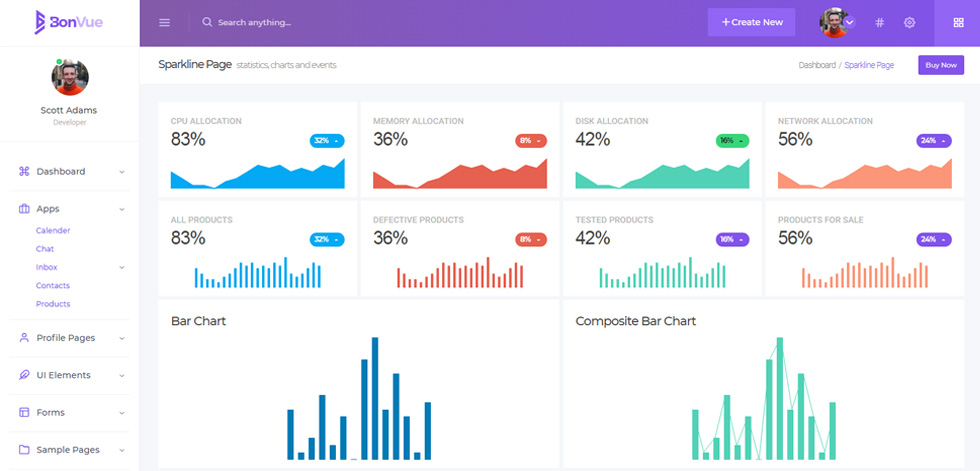Open the header user avatar menu
The image size is (980, 471).
(x=836, y=22)
